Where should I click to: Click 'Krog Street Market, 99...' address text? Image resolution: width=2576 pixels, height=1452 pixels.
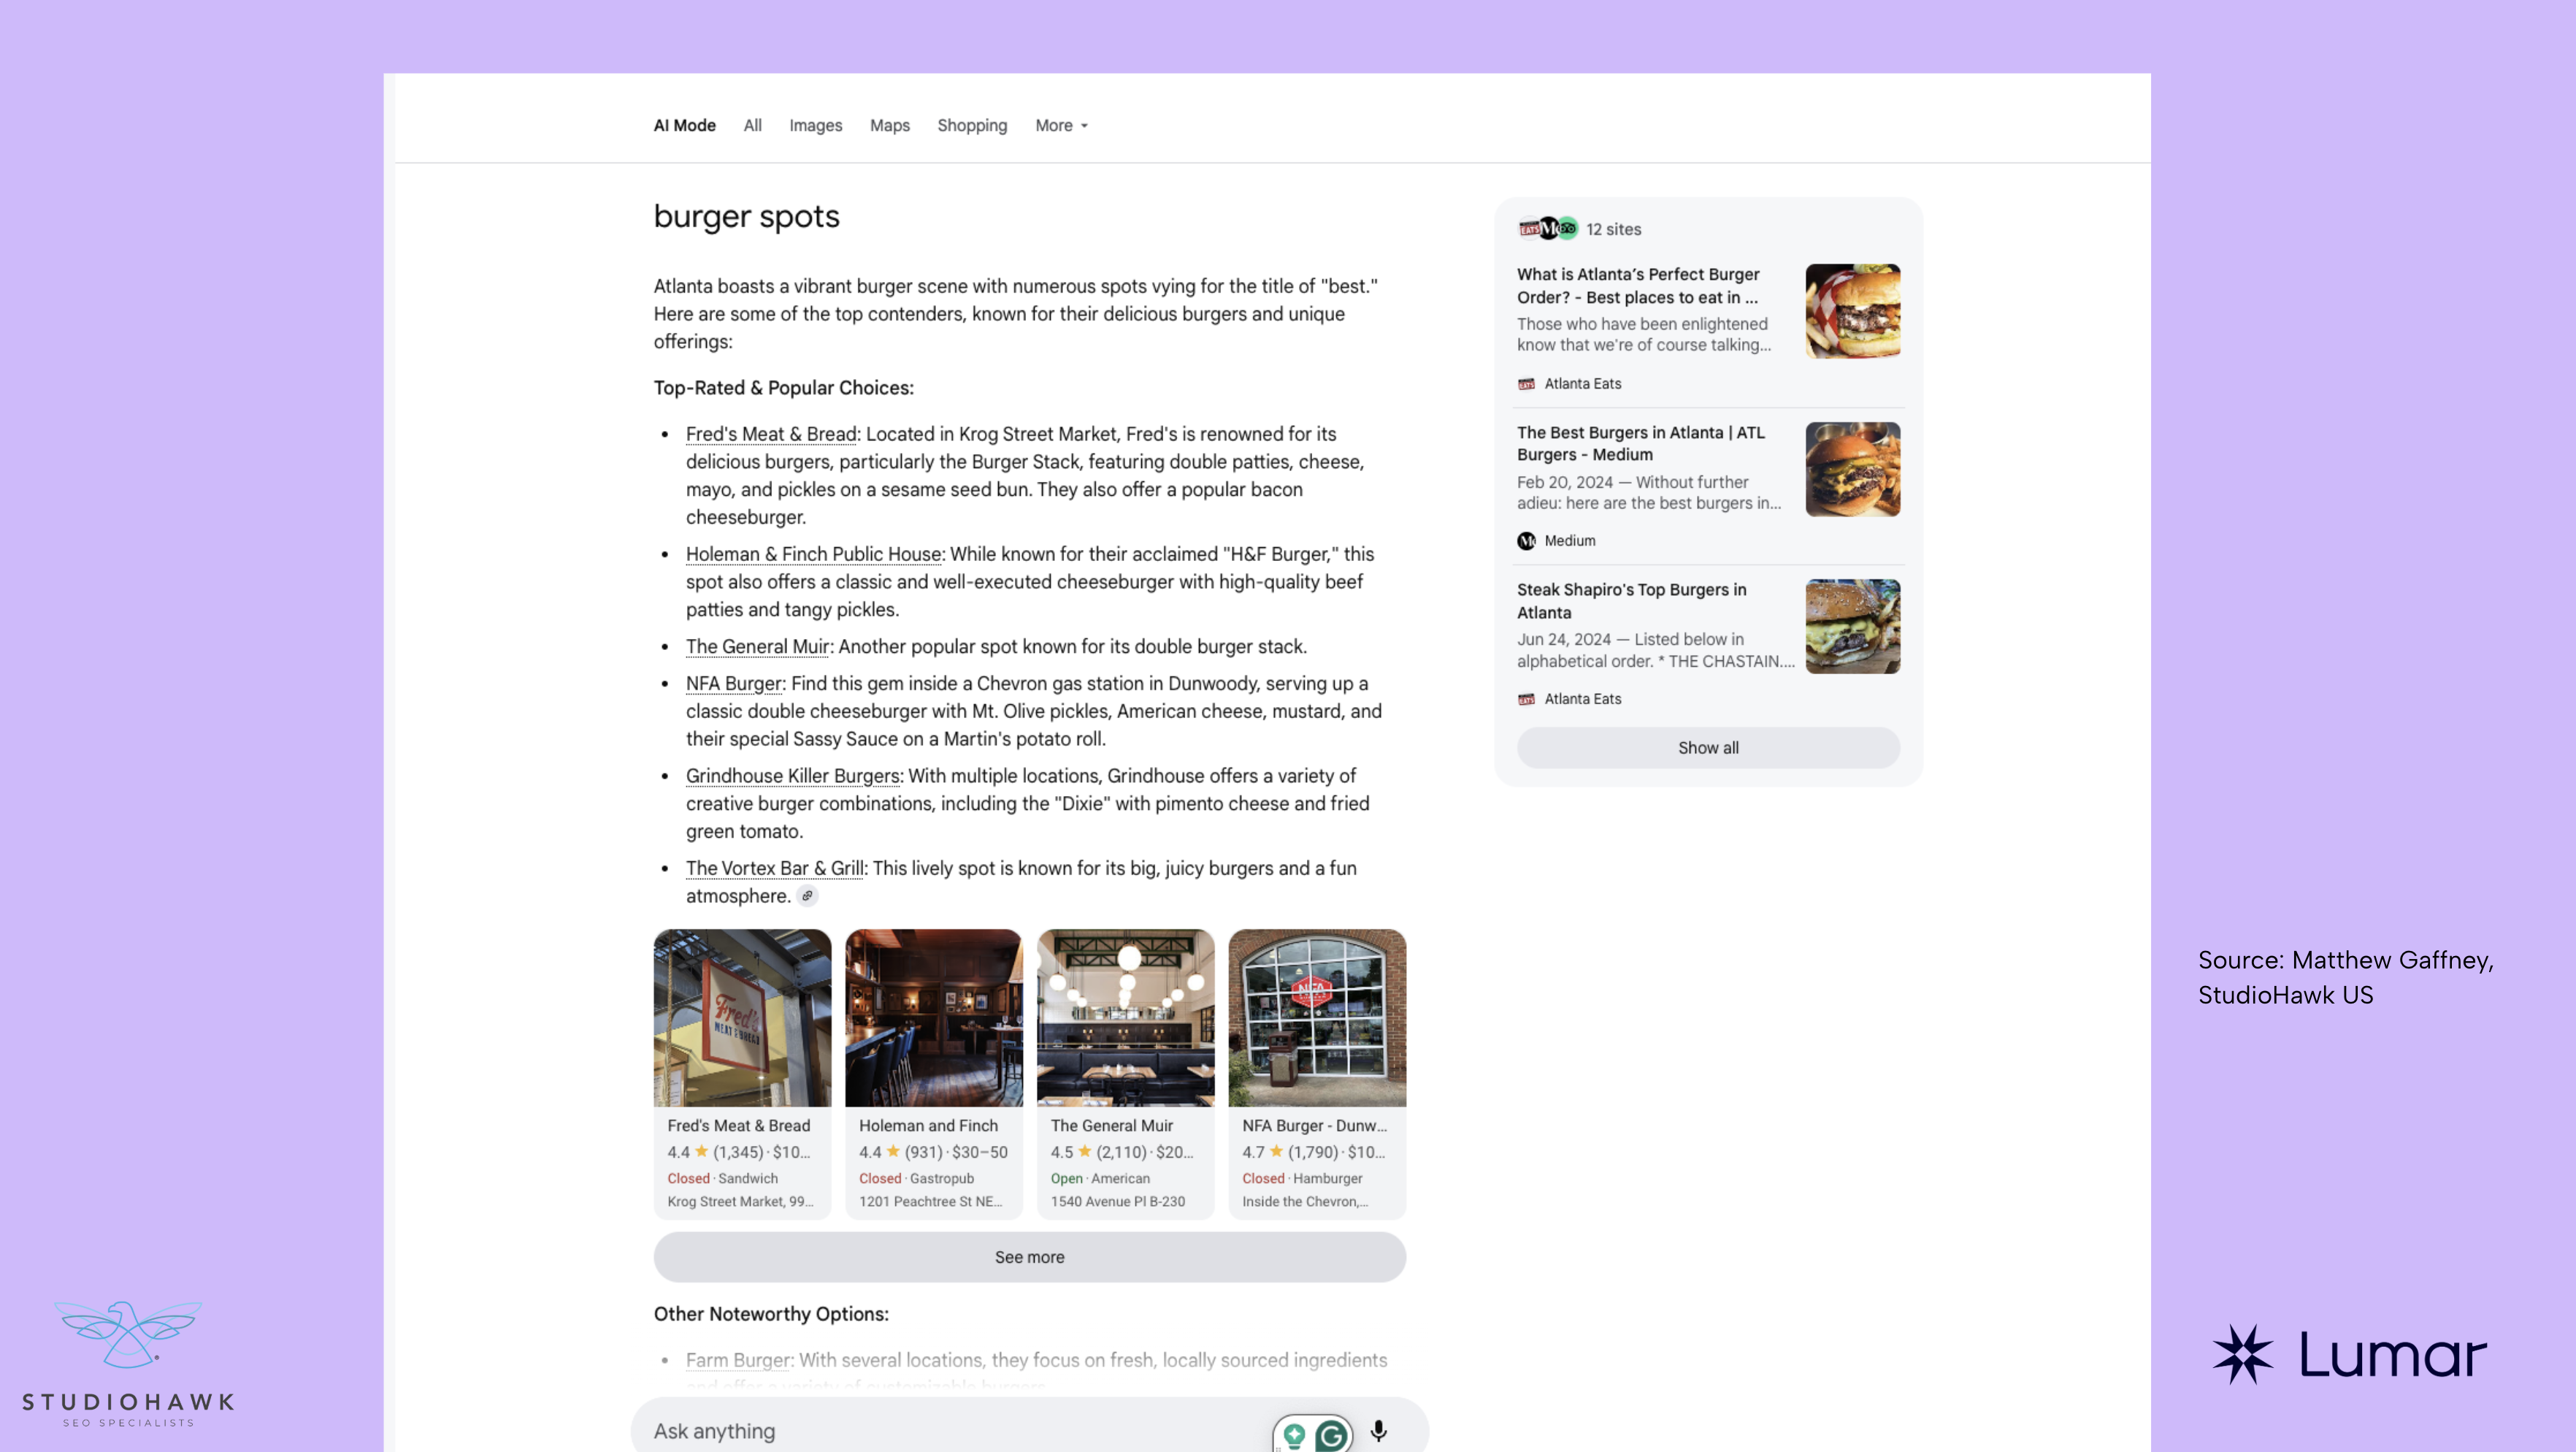(x=740, y=1201)
